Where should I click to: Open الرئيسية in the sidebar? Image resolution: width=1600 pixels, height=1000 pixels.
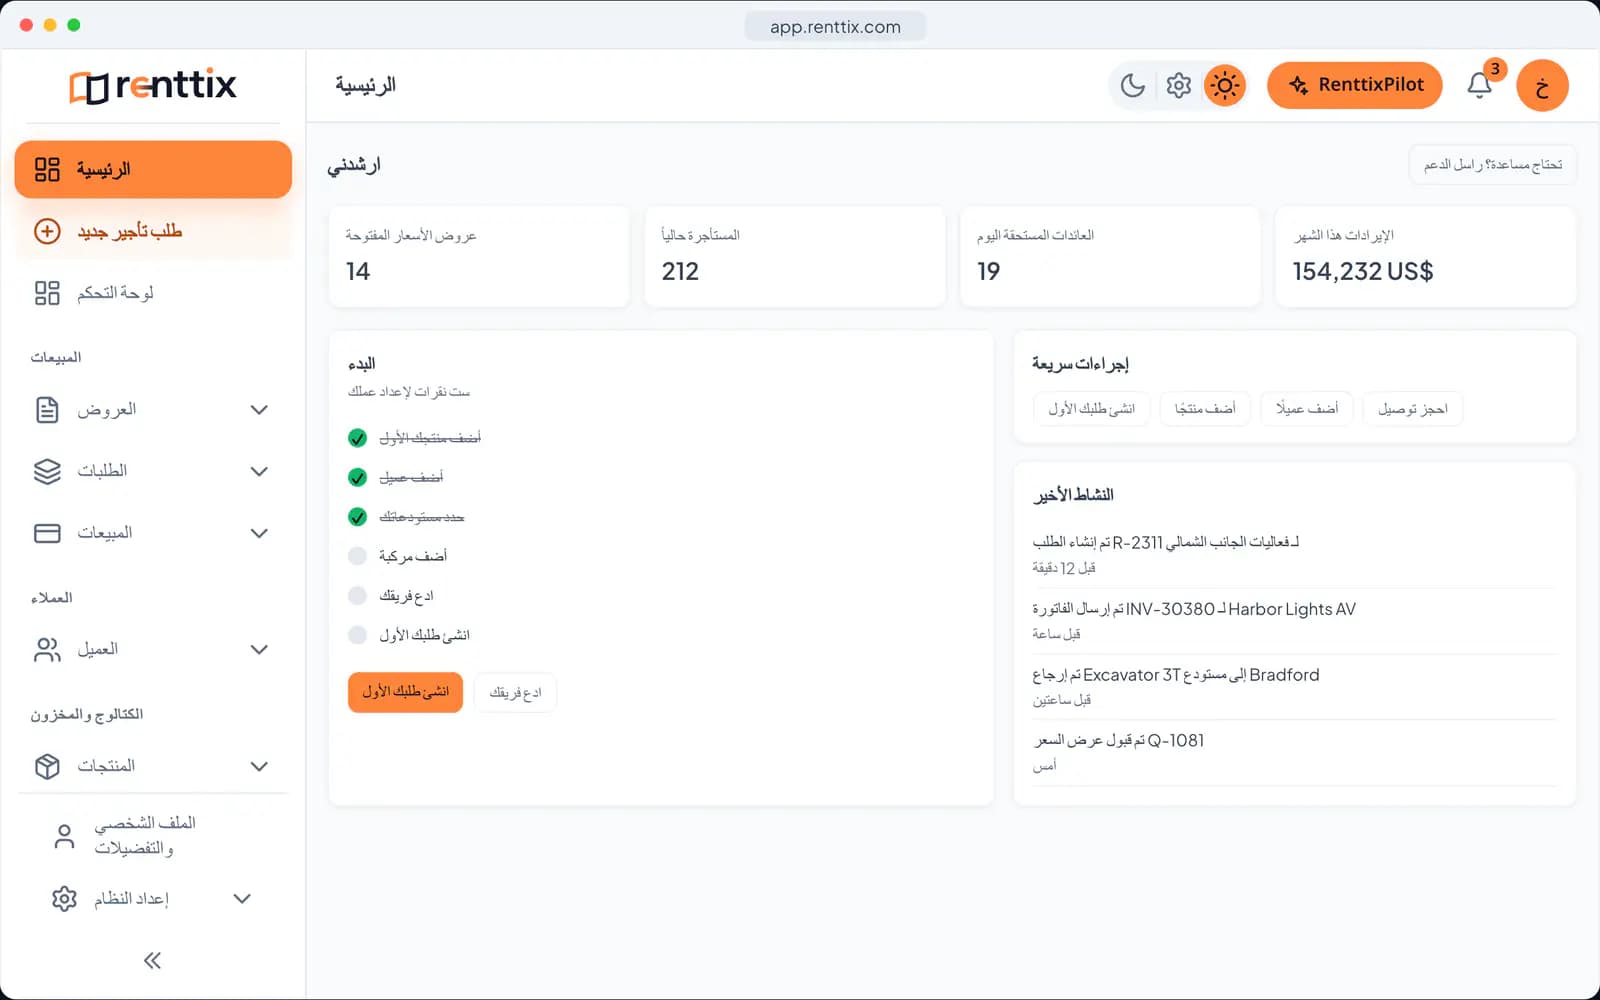pos(153,169)
